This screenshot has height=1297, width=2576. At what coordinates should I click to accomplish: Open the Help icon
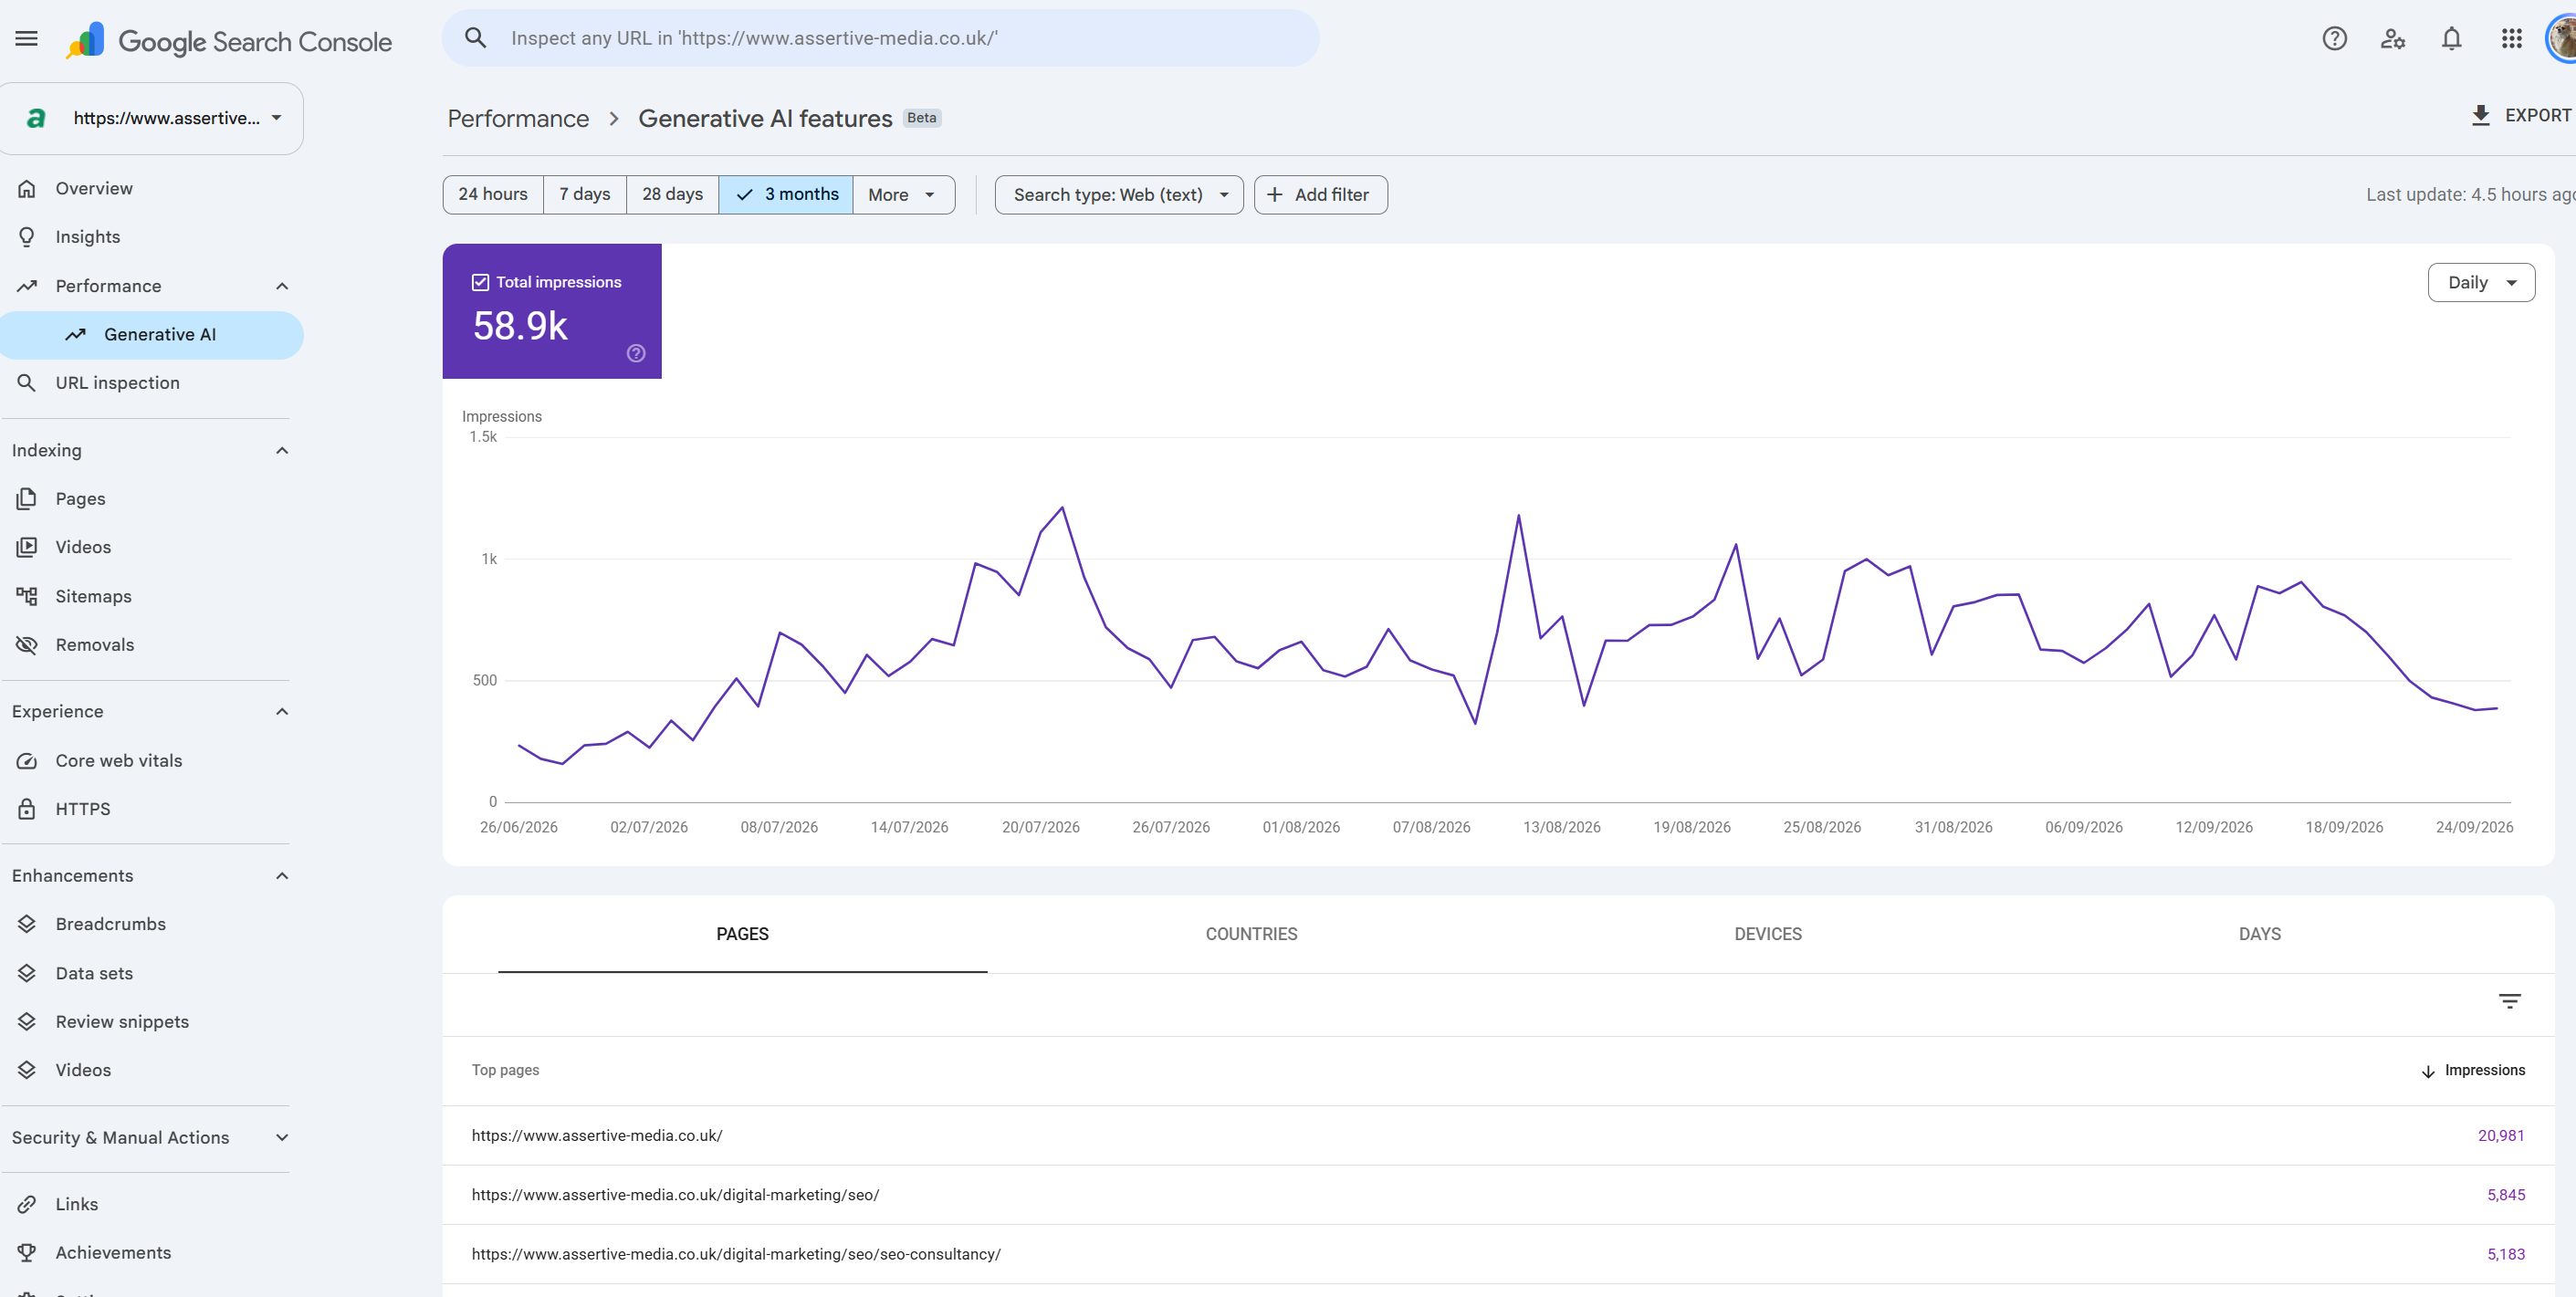point(2334,39)
